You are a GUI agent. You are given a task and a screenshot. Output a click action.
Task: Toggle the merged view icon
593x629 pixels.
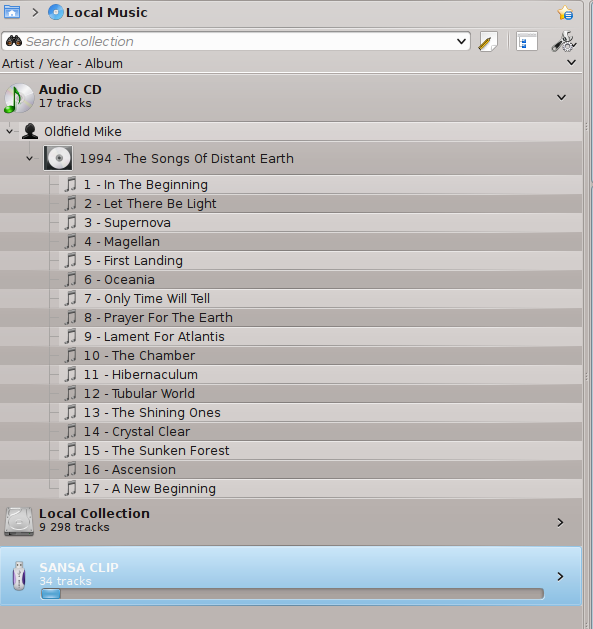(527, 41)
